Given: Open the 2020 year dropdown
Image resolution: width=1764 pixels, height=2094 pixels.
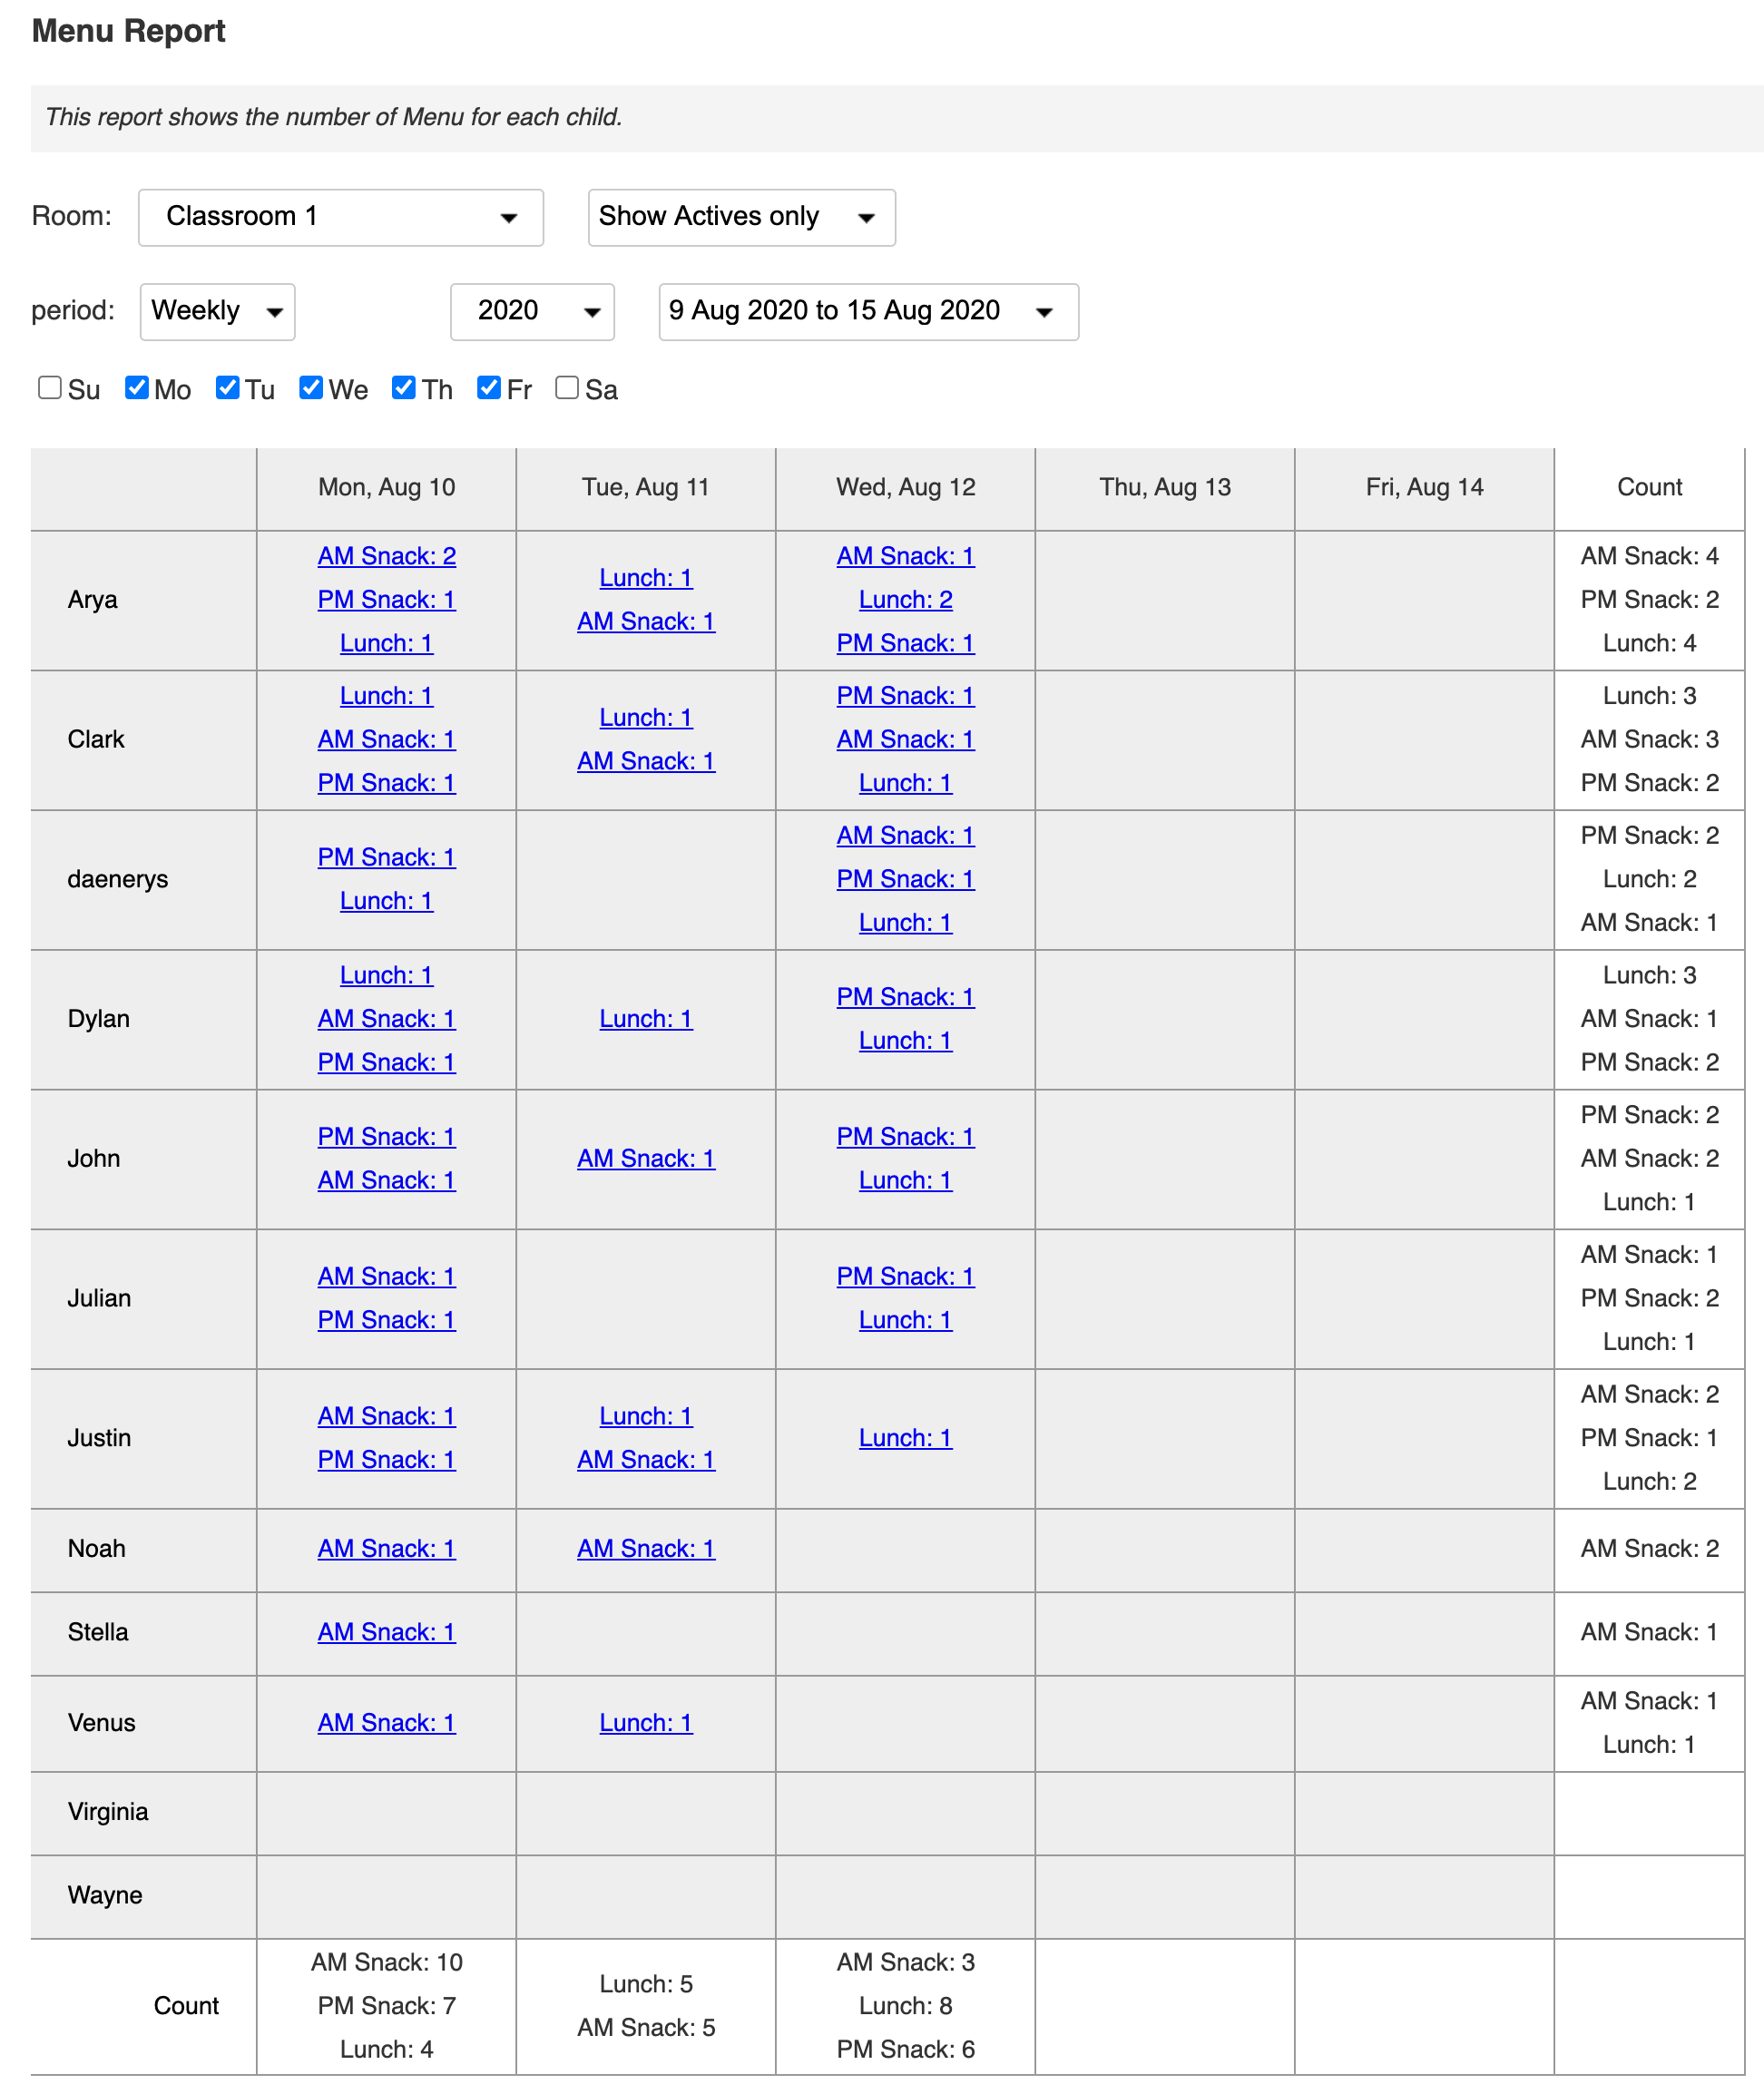Looking at the screenshot, I should [x=531, y=311].
